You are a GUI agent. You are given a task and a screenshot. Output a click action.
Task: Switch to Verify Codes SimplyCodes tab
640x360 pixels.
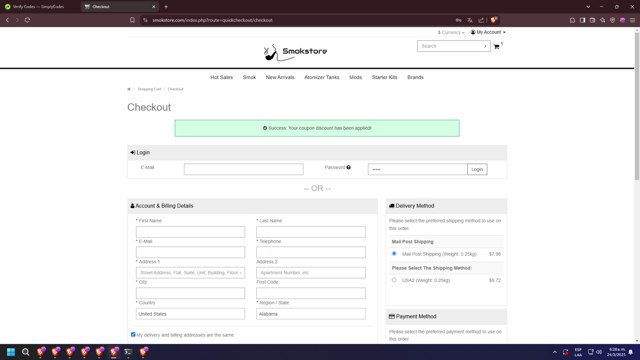click(x=39, y=7)
